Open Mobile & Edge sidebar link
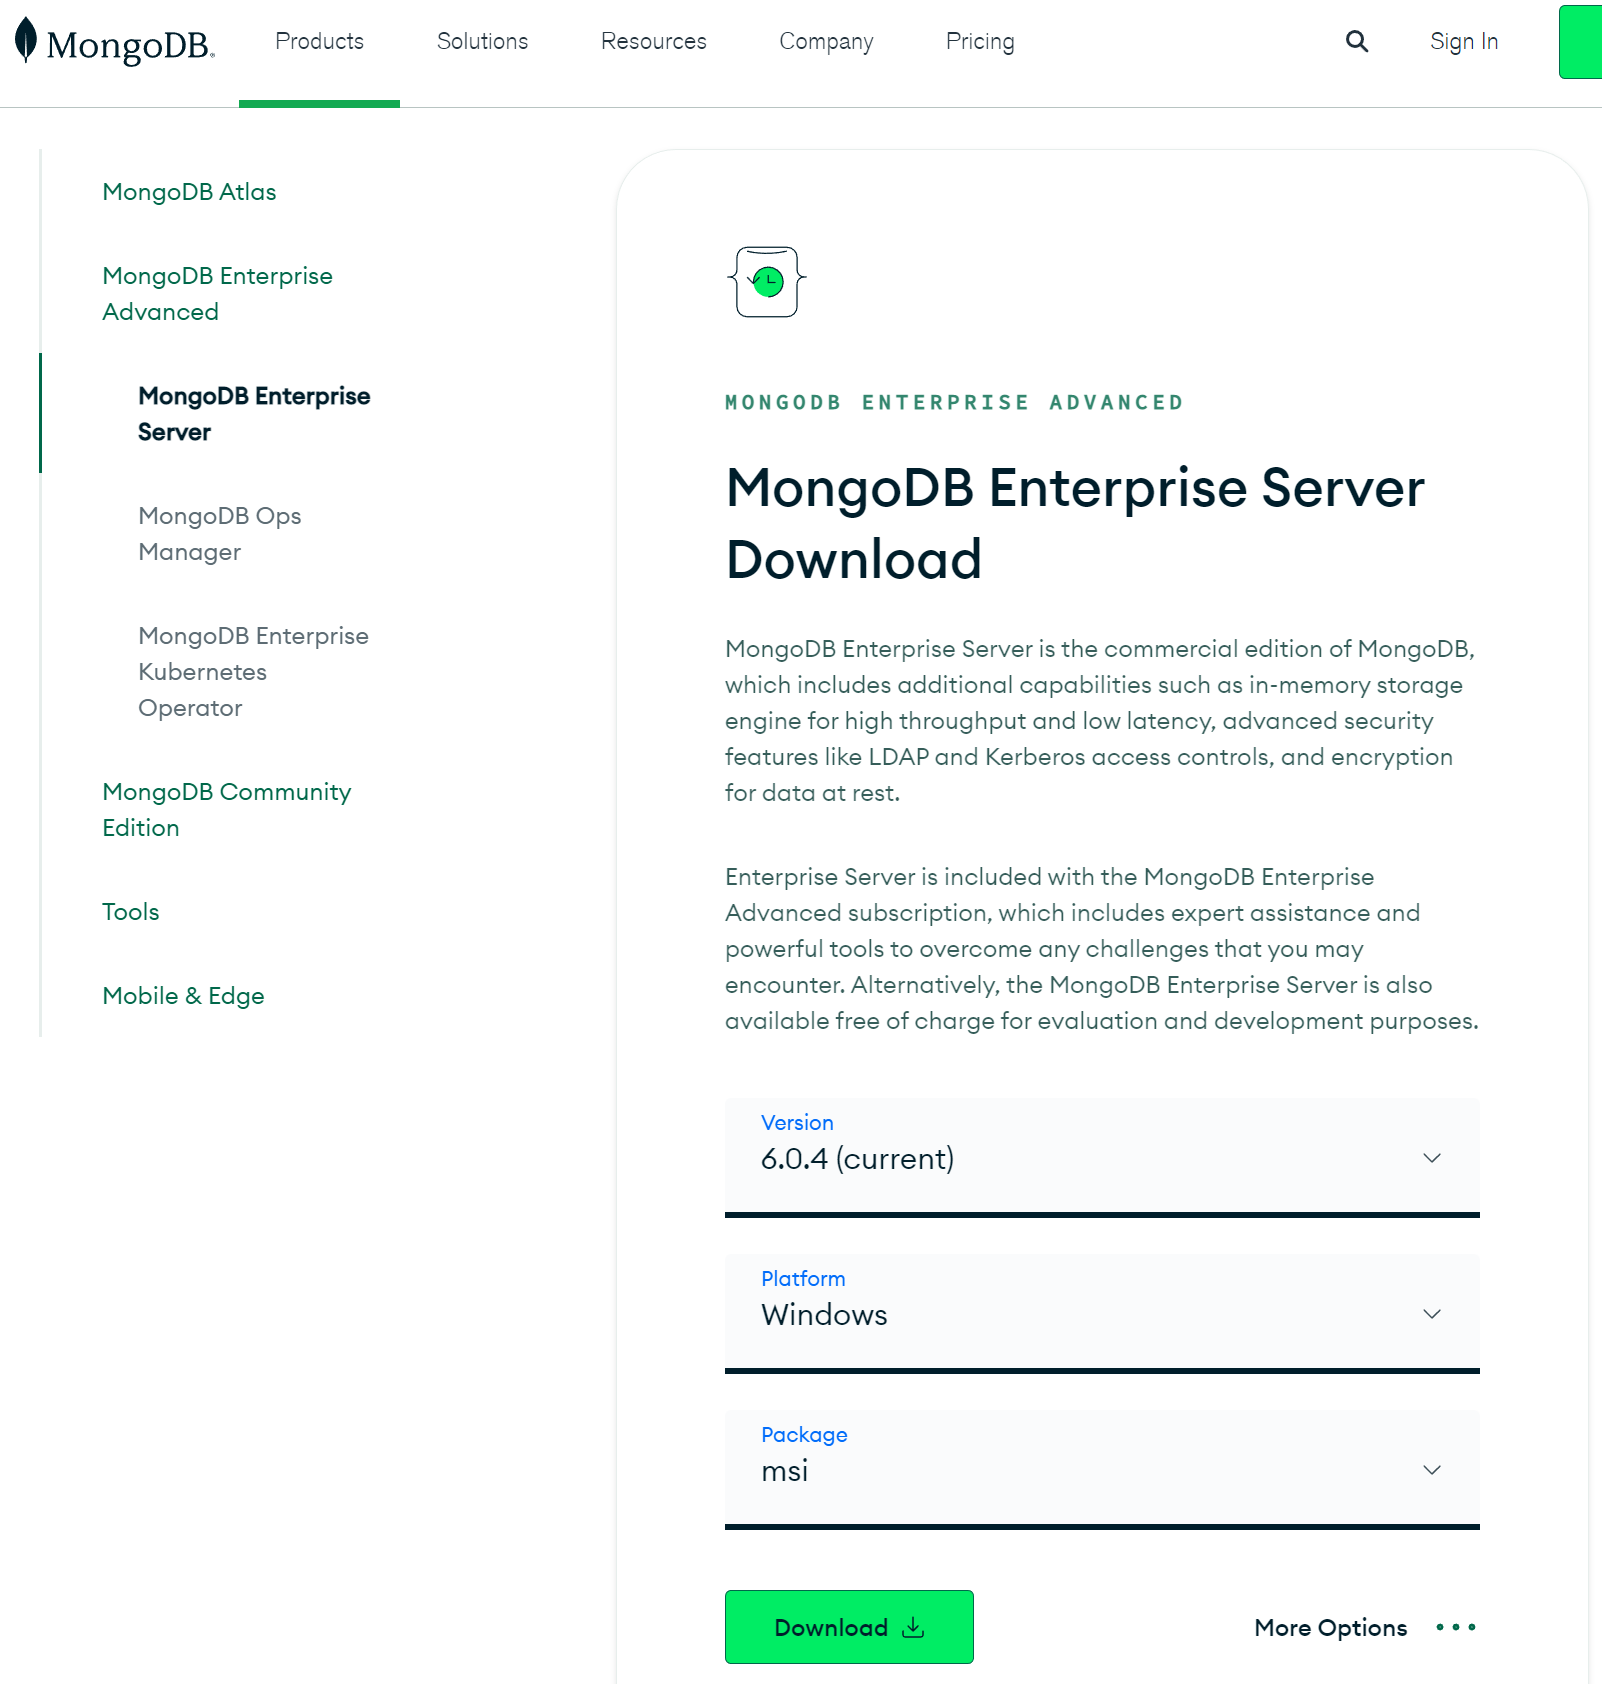 tap(183, 996)
